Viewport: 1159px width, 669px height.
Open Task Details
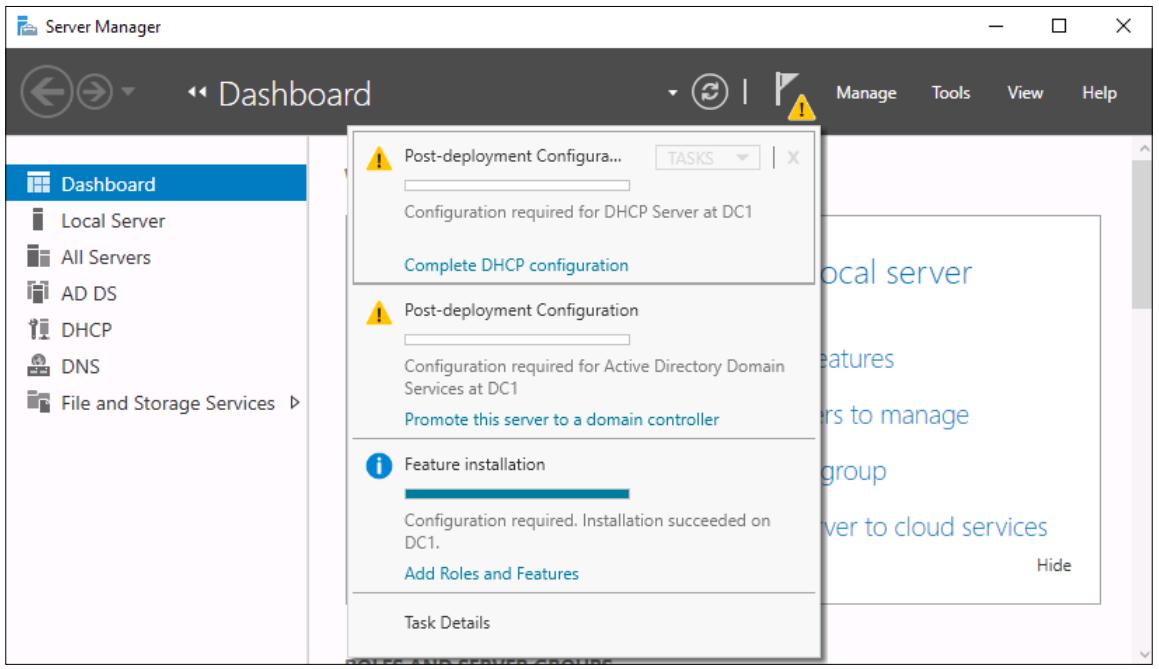pos(446,623)
